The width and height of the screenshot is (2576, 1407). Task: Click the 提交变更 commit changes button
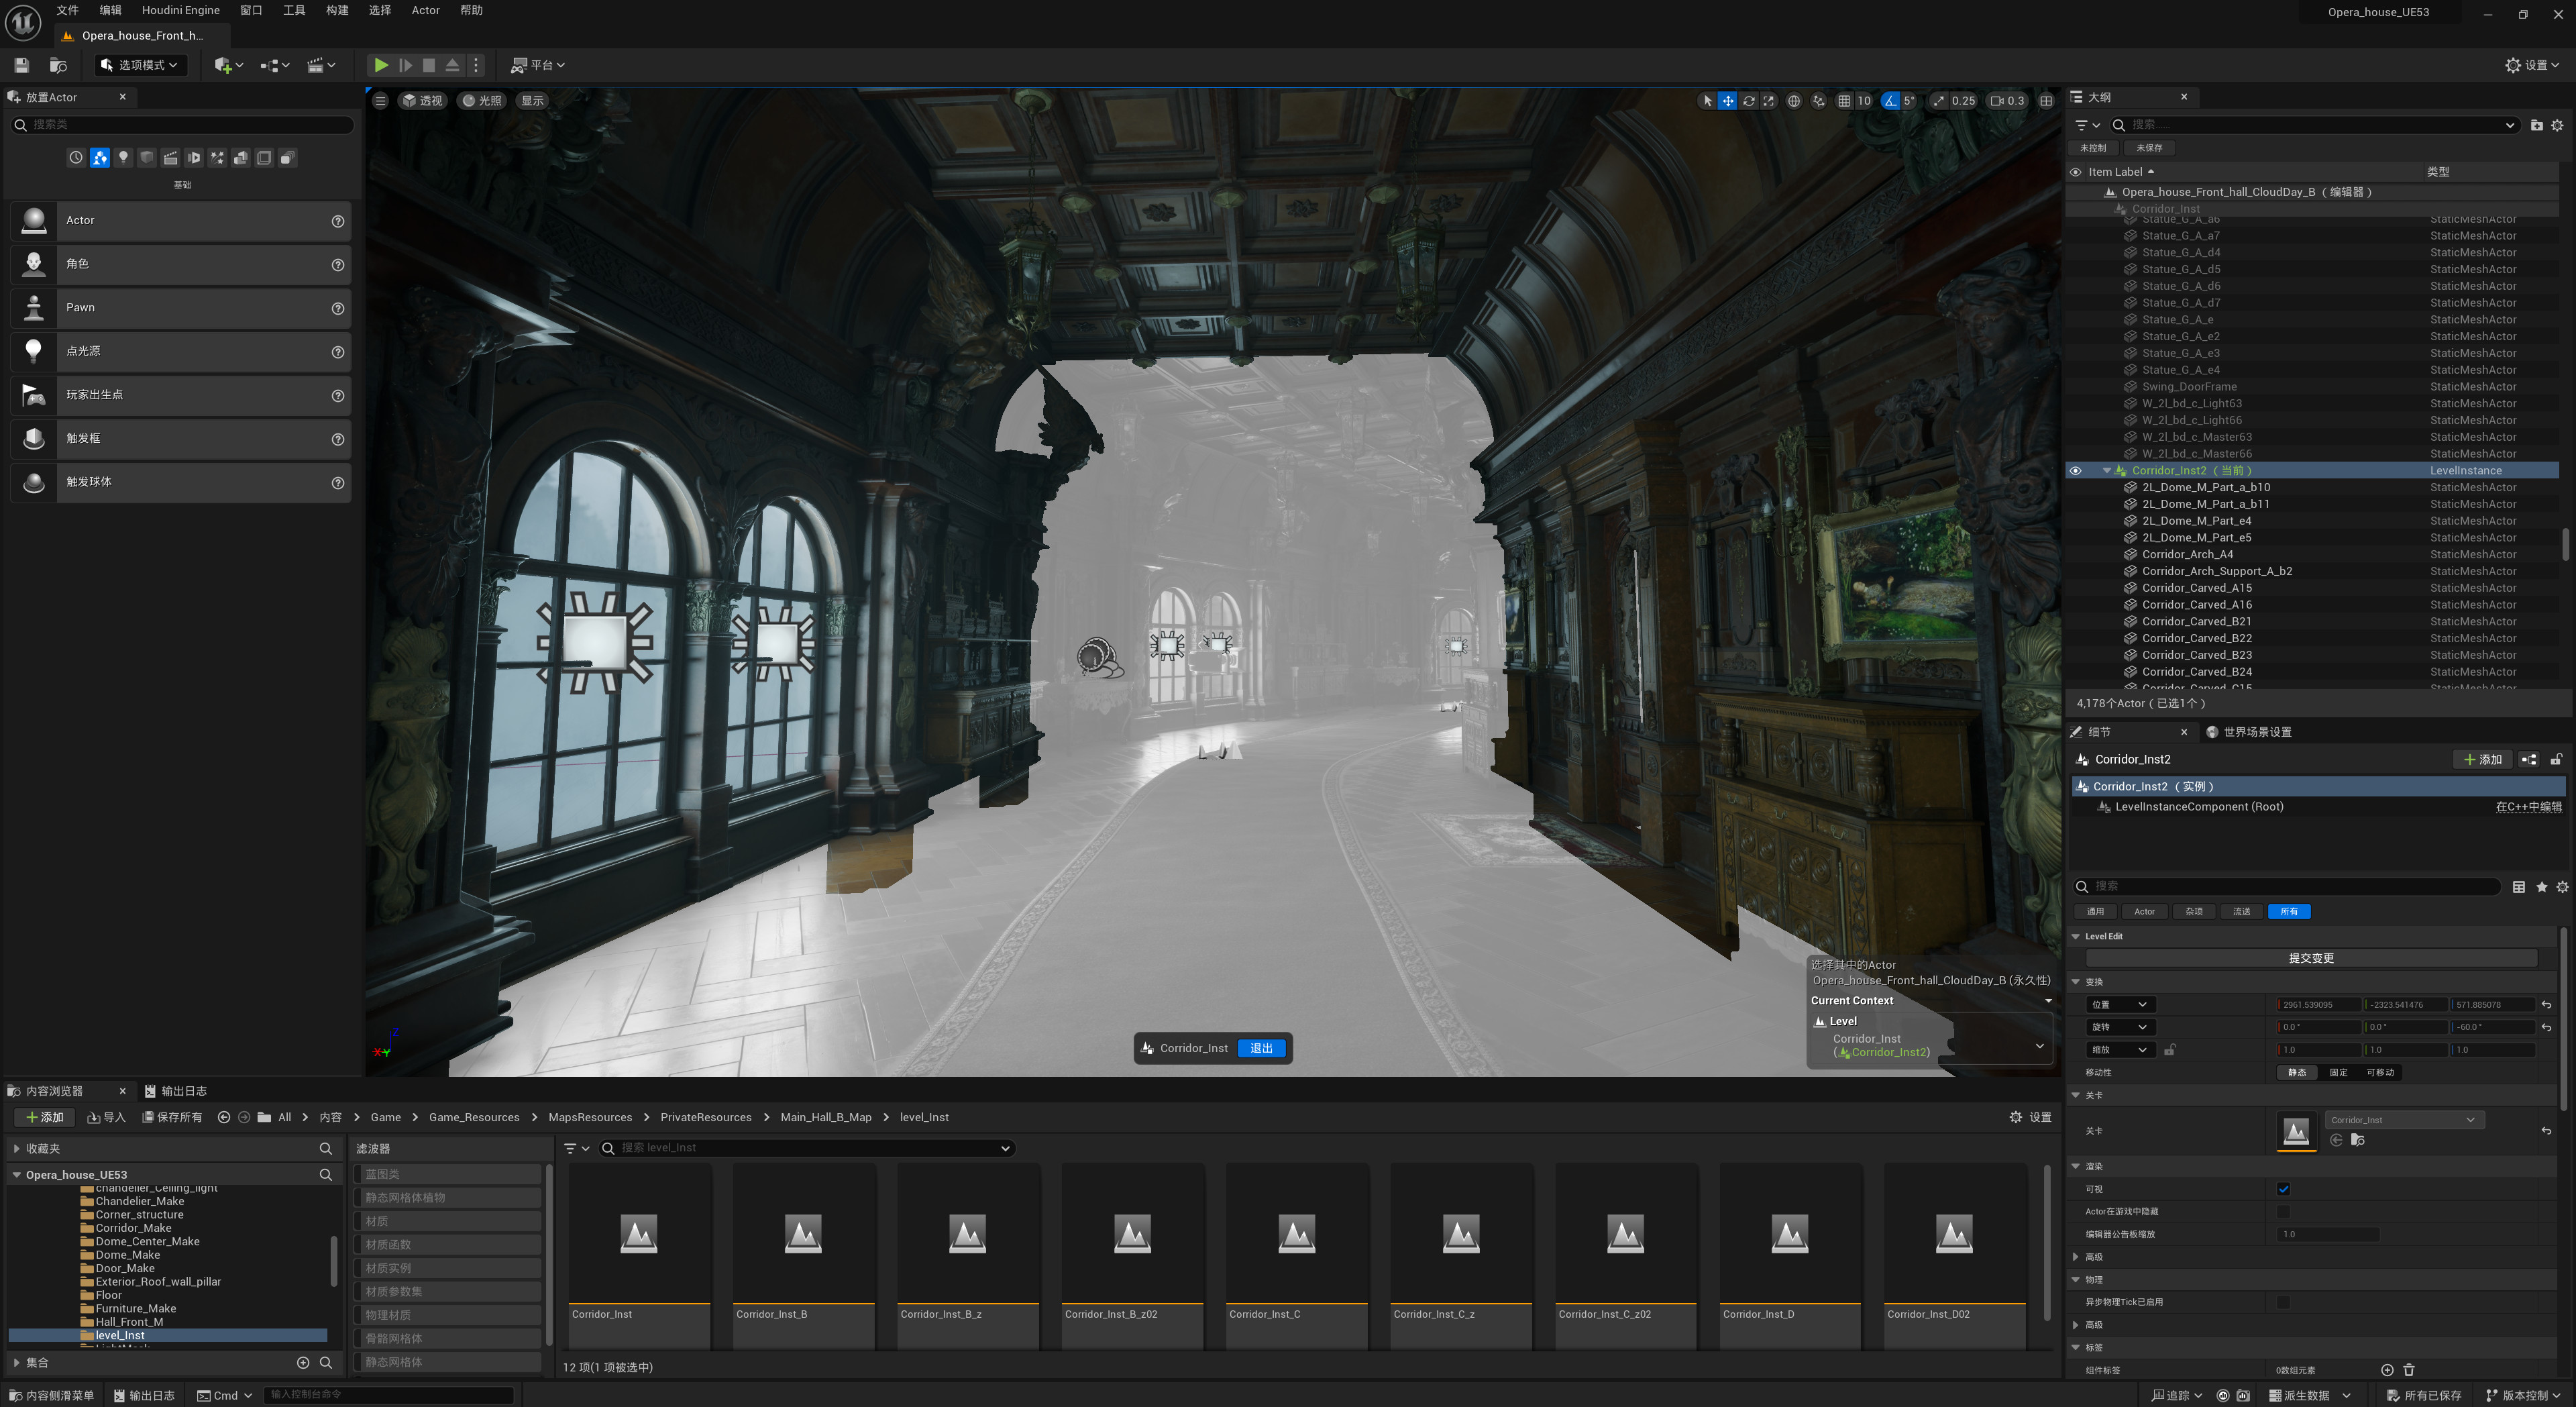(2311, 958)
